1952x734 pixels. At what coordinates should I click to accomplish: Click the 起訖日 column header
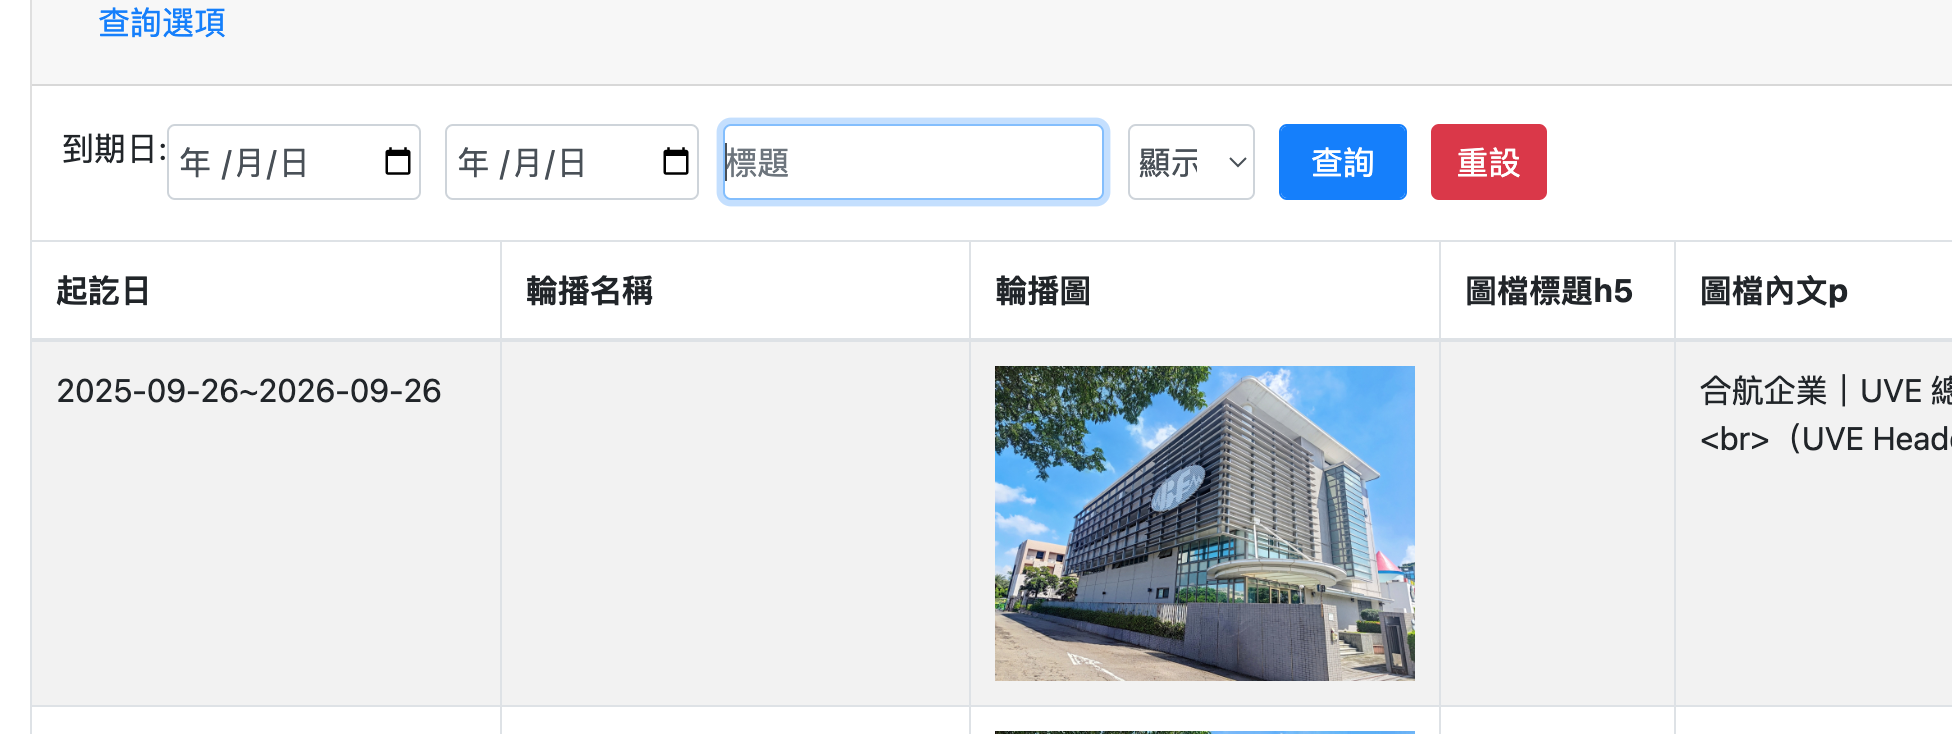tap(104, 291)
